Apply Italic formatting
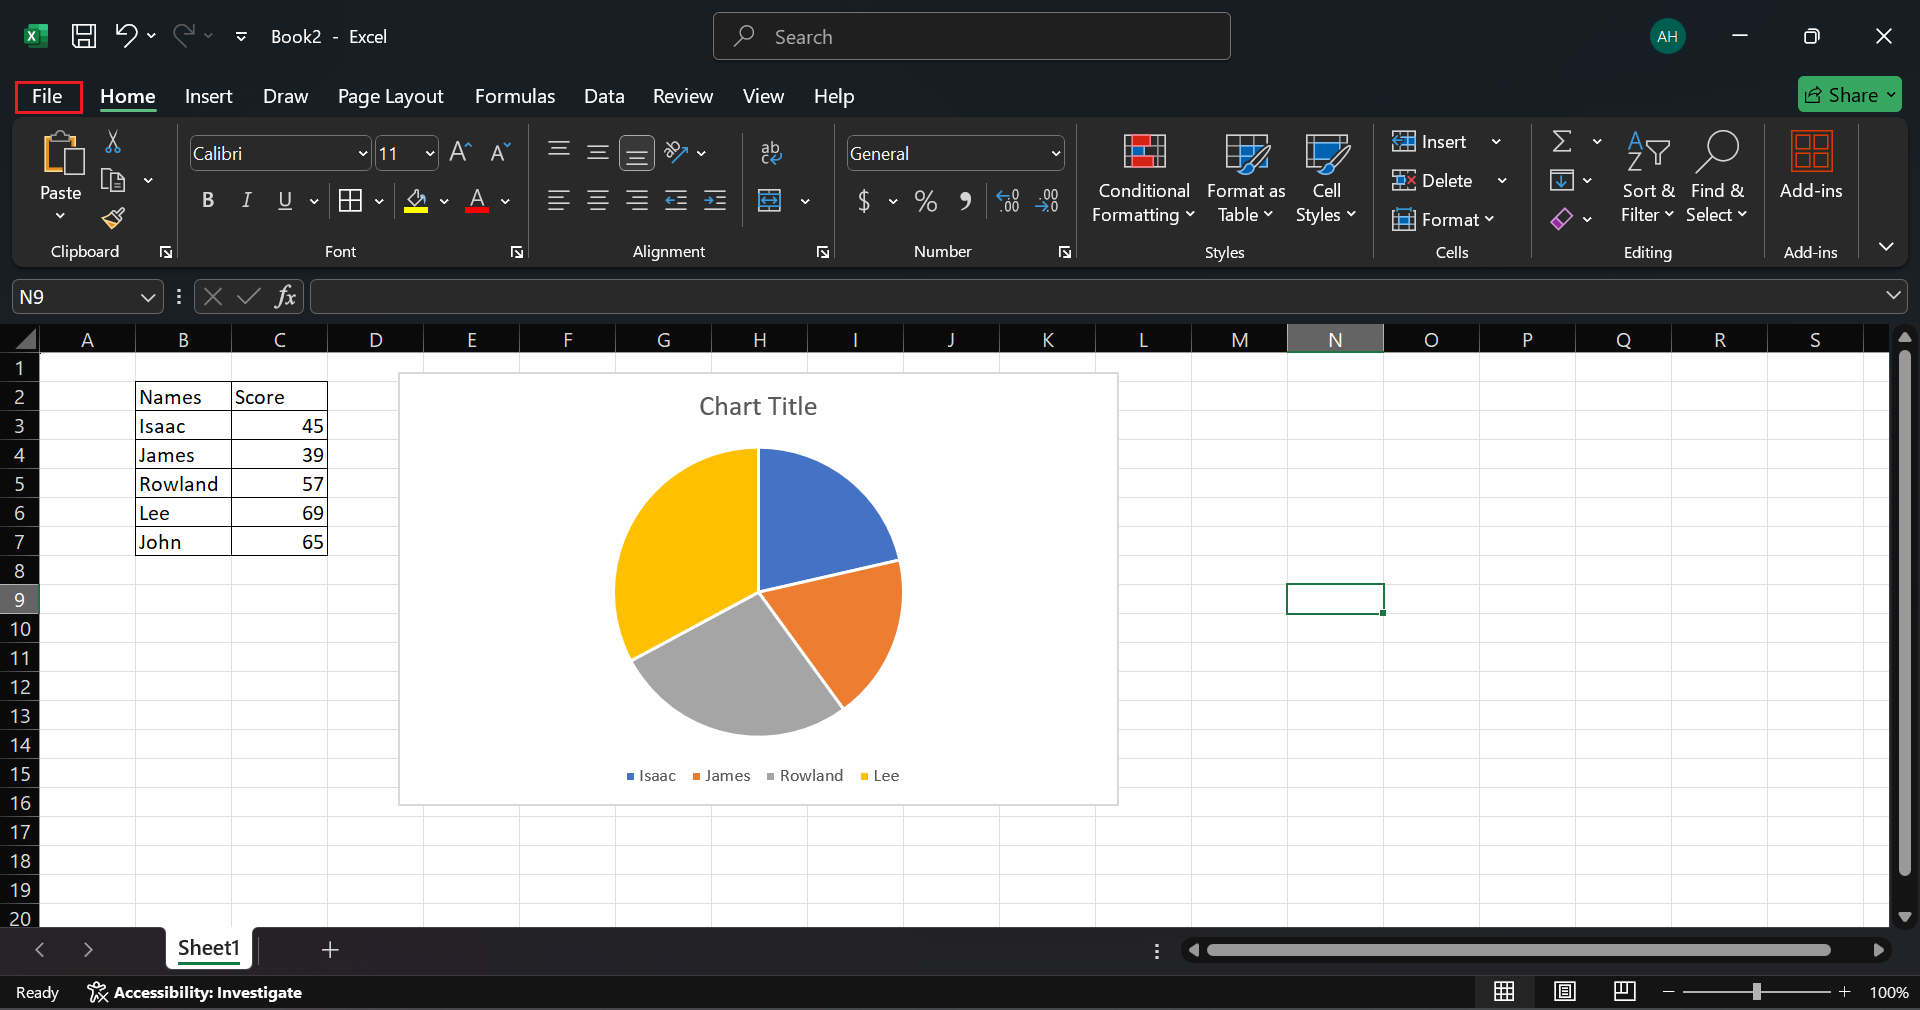 point(246,200)
